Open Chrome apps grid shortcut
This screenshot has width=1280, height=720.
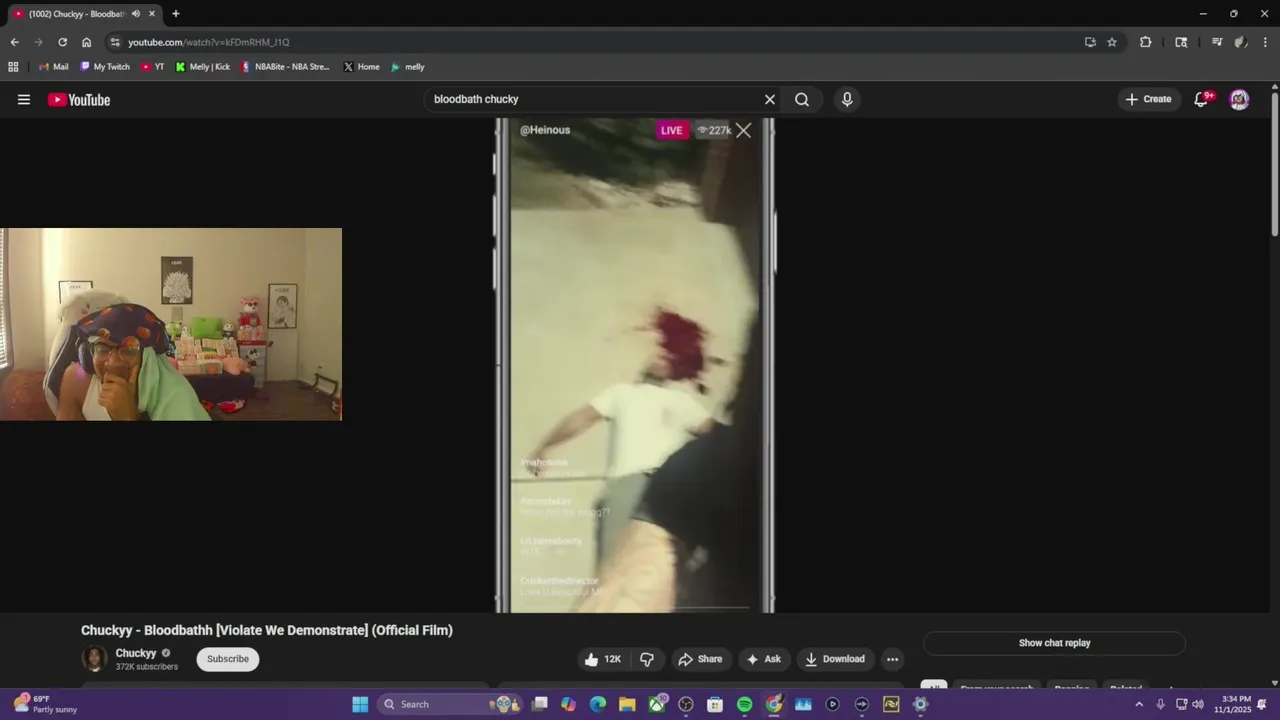[x=13, y=67]
